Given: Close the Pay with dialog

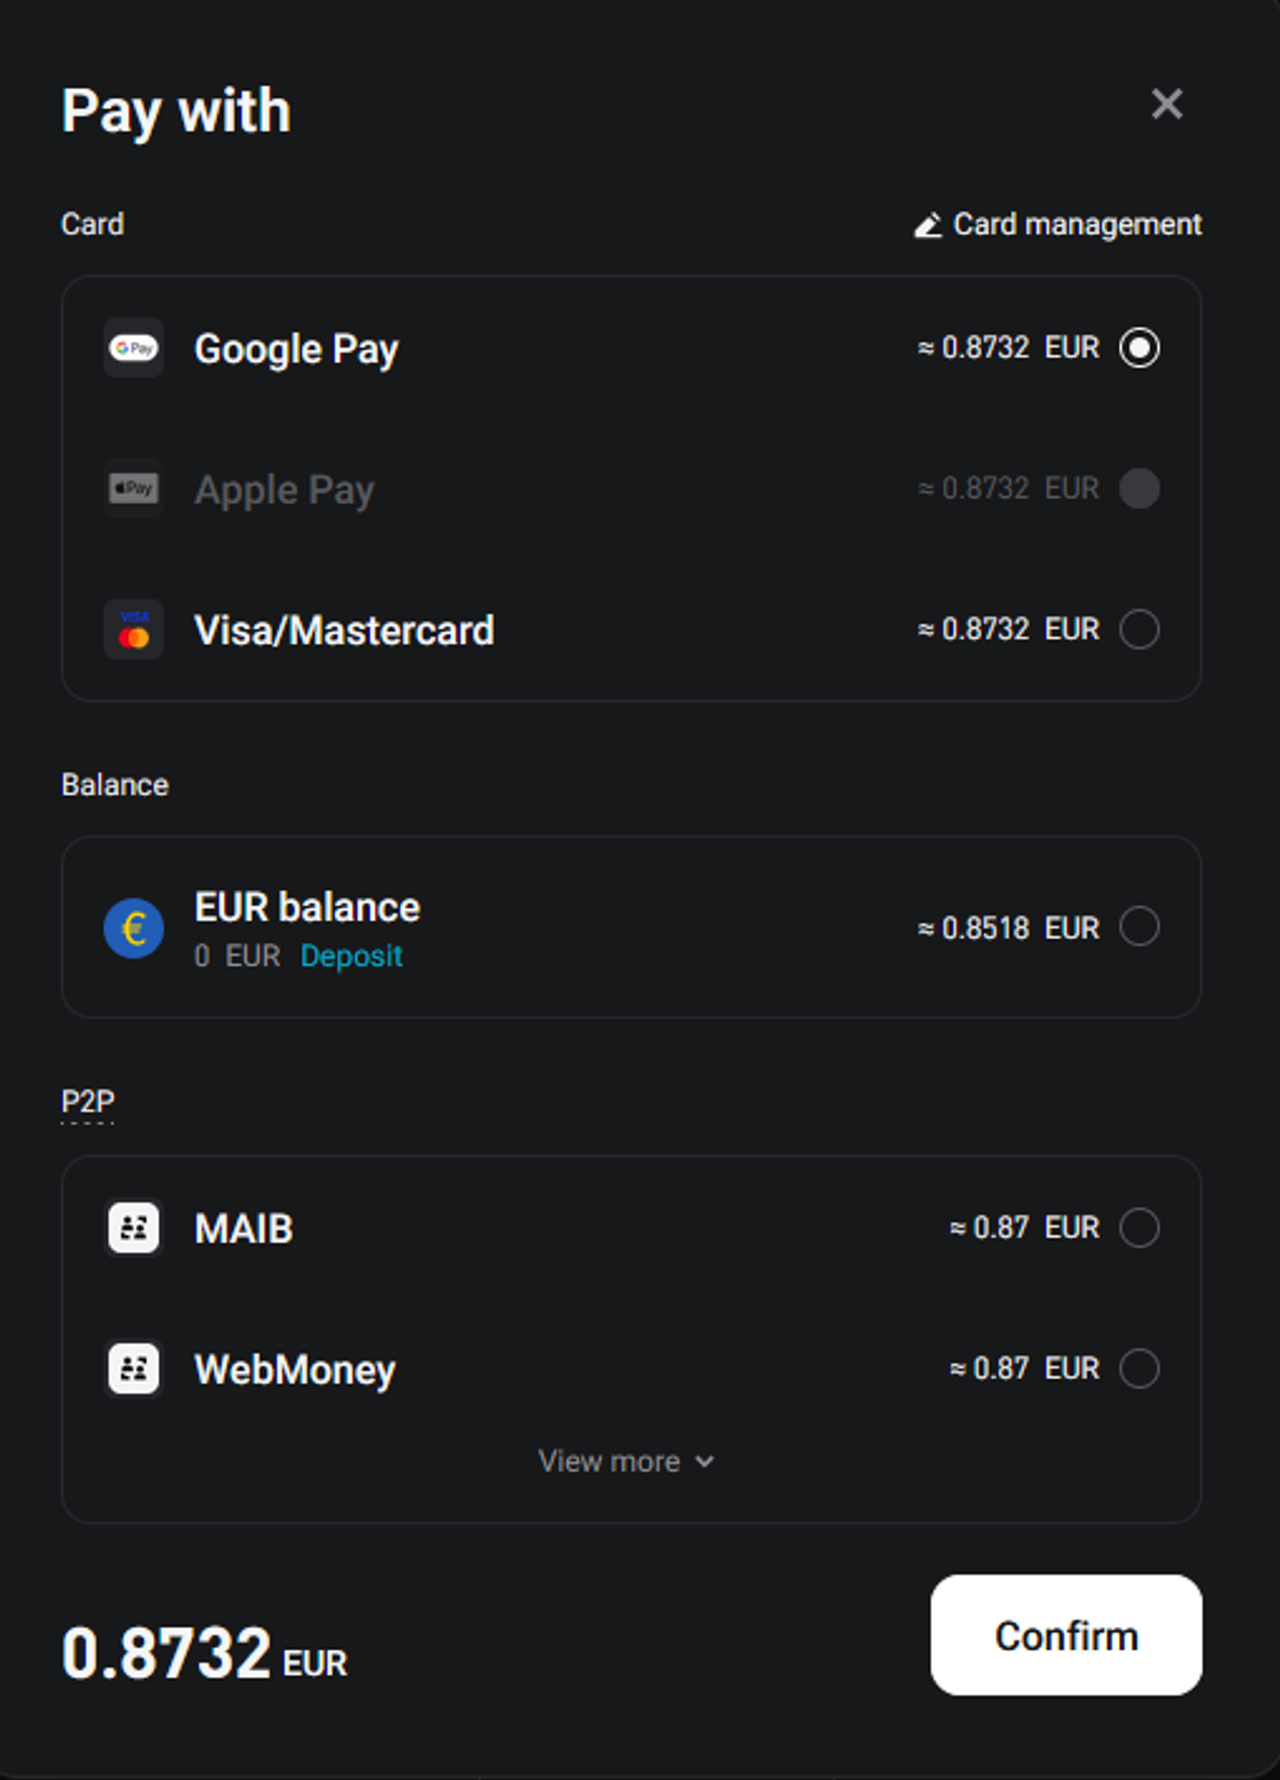Looking at the screenshot, I should (1166, 104).
